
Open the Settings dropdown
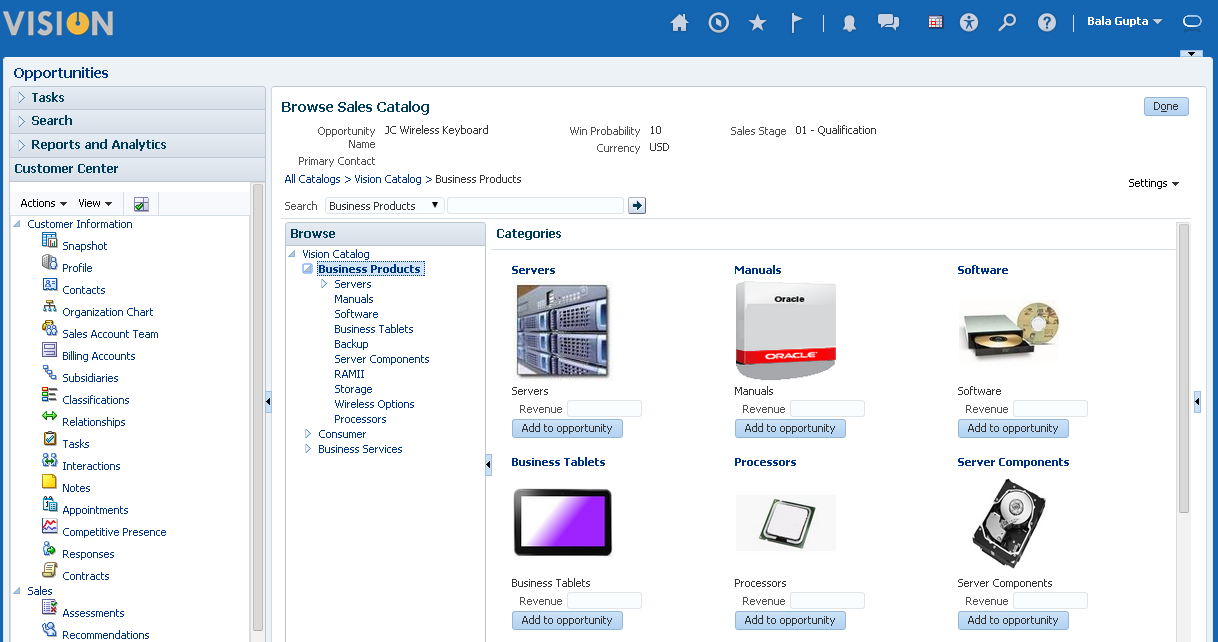1153,183
